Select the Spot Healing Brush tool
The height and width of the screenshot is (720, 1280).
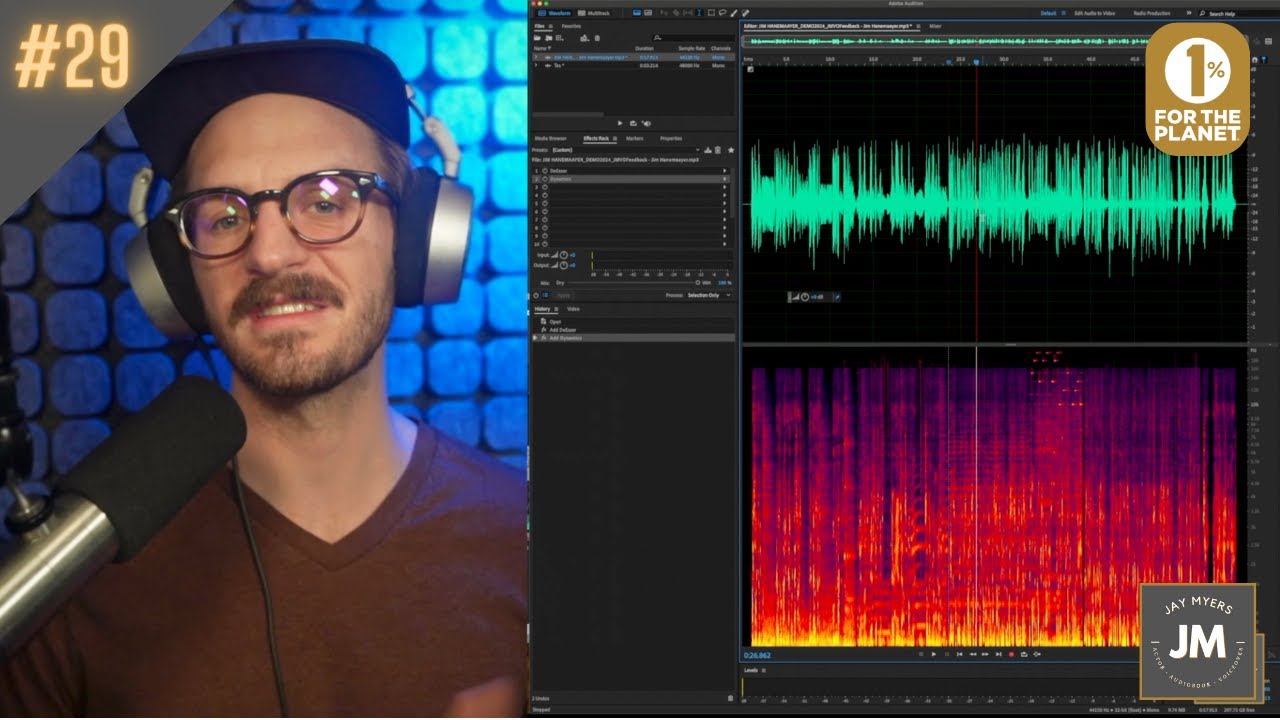tap(745, 13)
